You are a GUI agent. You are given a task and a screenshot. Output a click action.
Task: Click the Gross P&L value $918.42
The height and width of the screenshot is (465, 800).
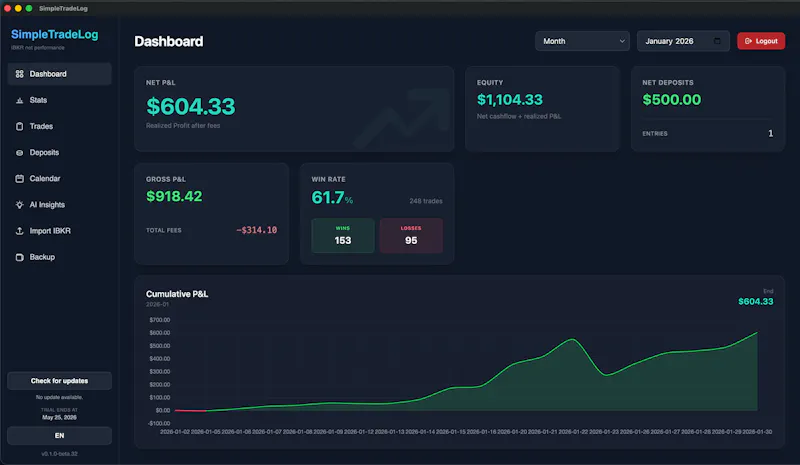tap(174, 196)
